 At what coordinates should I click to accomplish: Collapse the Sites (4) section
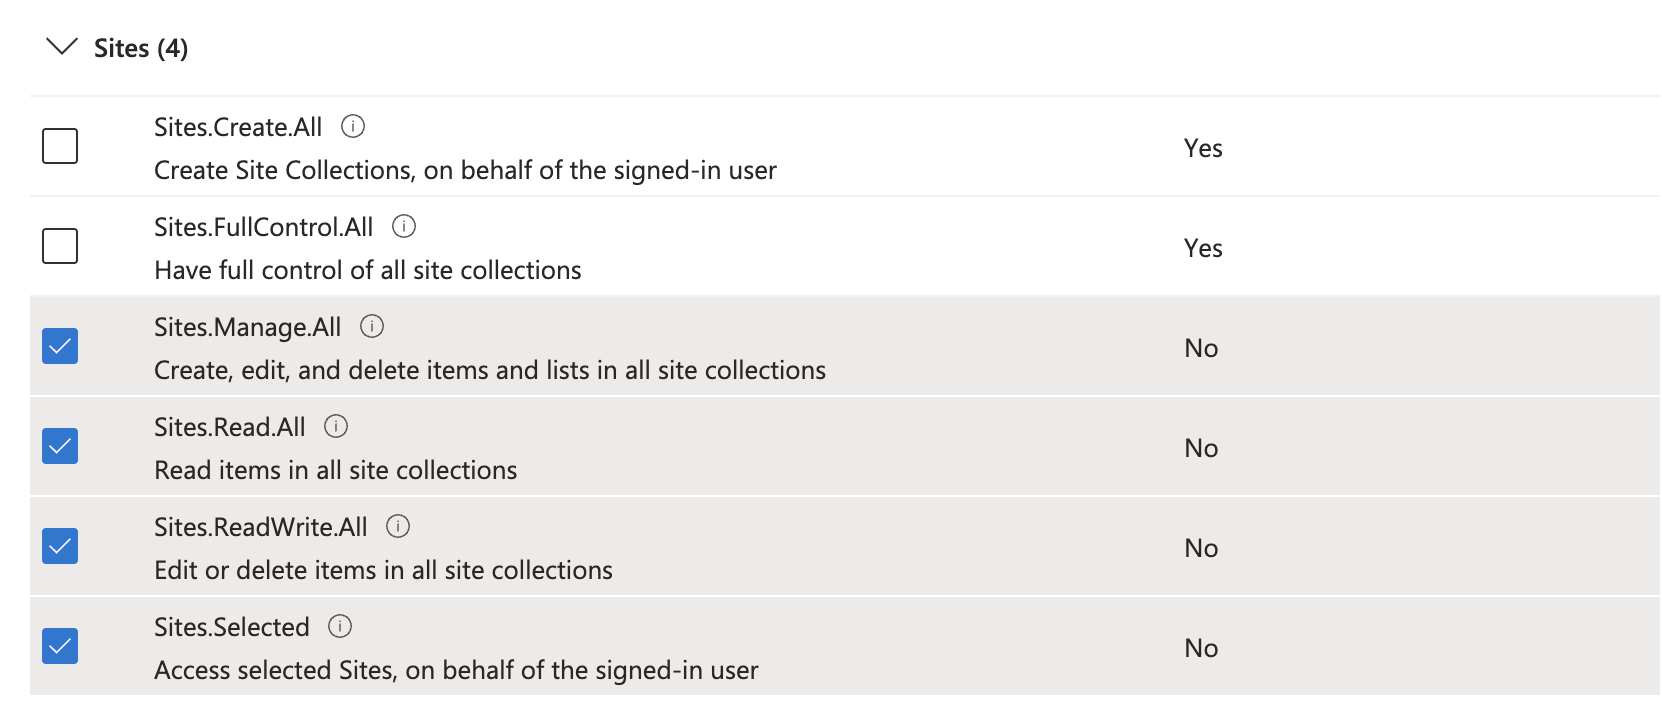click(60, 46)
